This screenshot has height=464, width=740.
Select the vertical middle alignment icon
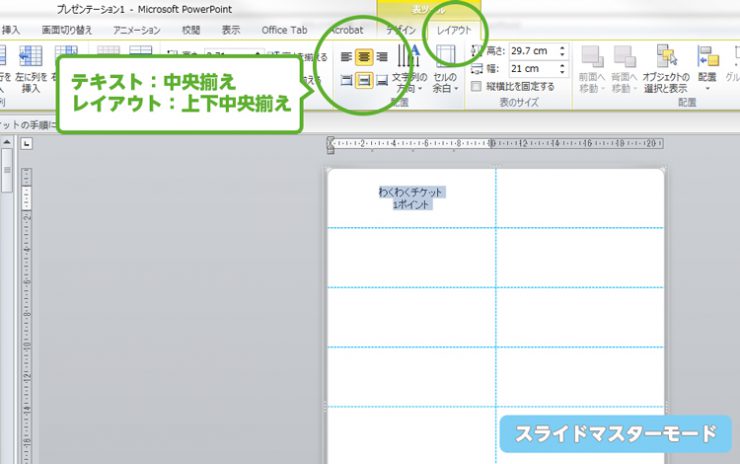pyautogui.click(x=364, y=81)
